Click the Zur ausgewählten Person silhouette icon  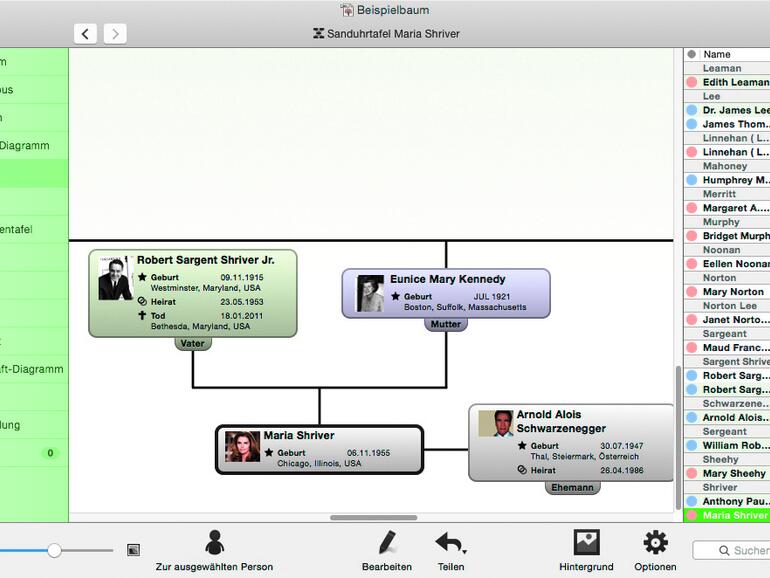click(215, 542)
